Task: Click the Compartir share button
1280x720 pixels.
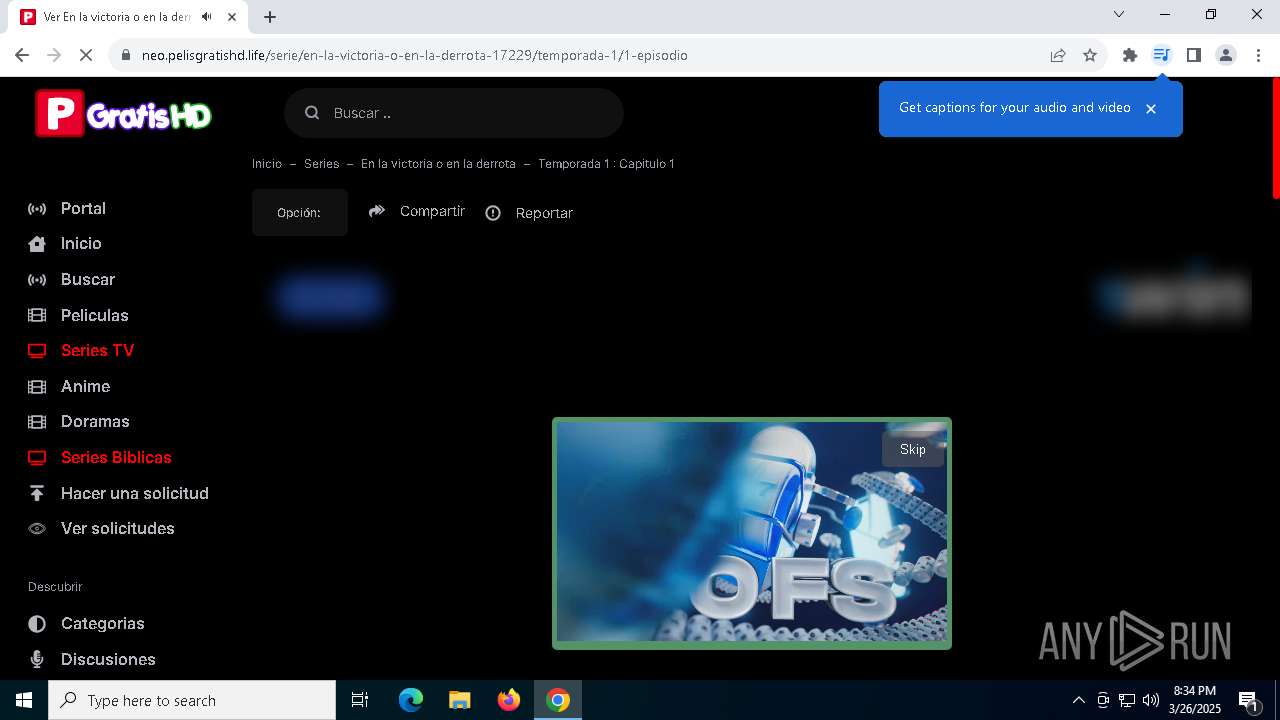Action: pos(417,211)
